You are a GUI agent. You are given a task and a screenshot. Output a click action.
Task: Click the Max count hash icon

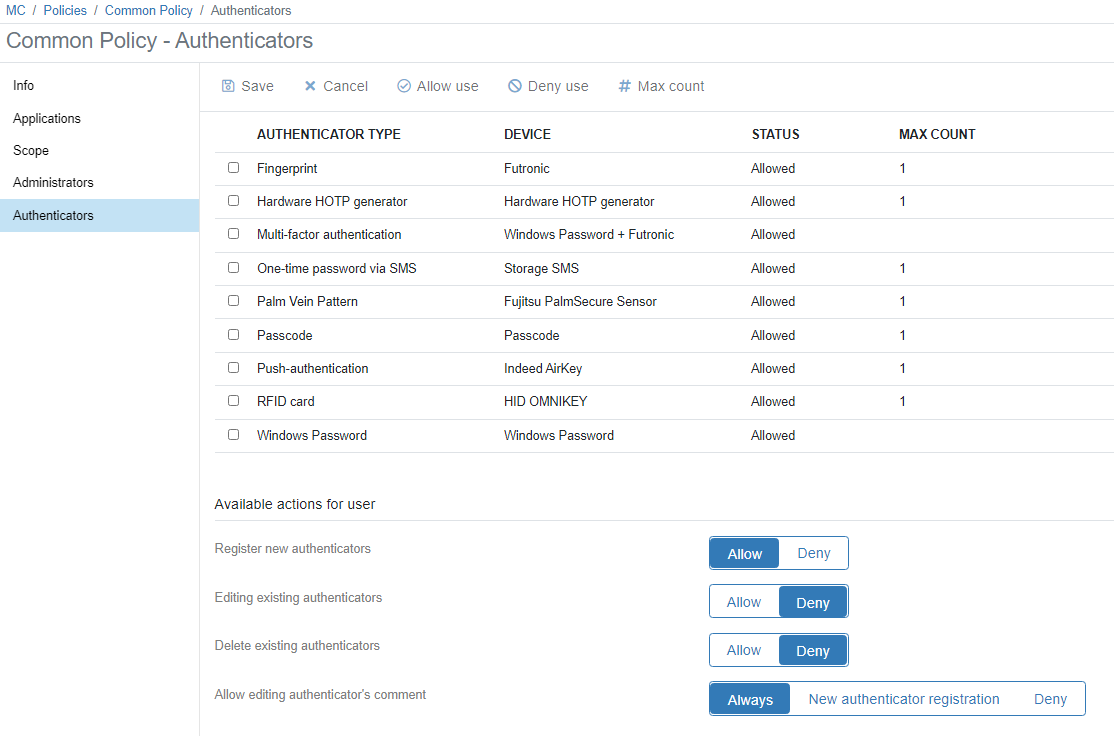(625, 86)
